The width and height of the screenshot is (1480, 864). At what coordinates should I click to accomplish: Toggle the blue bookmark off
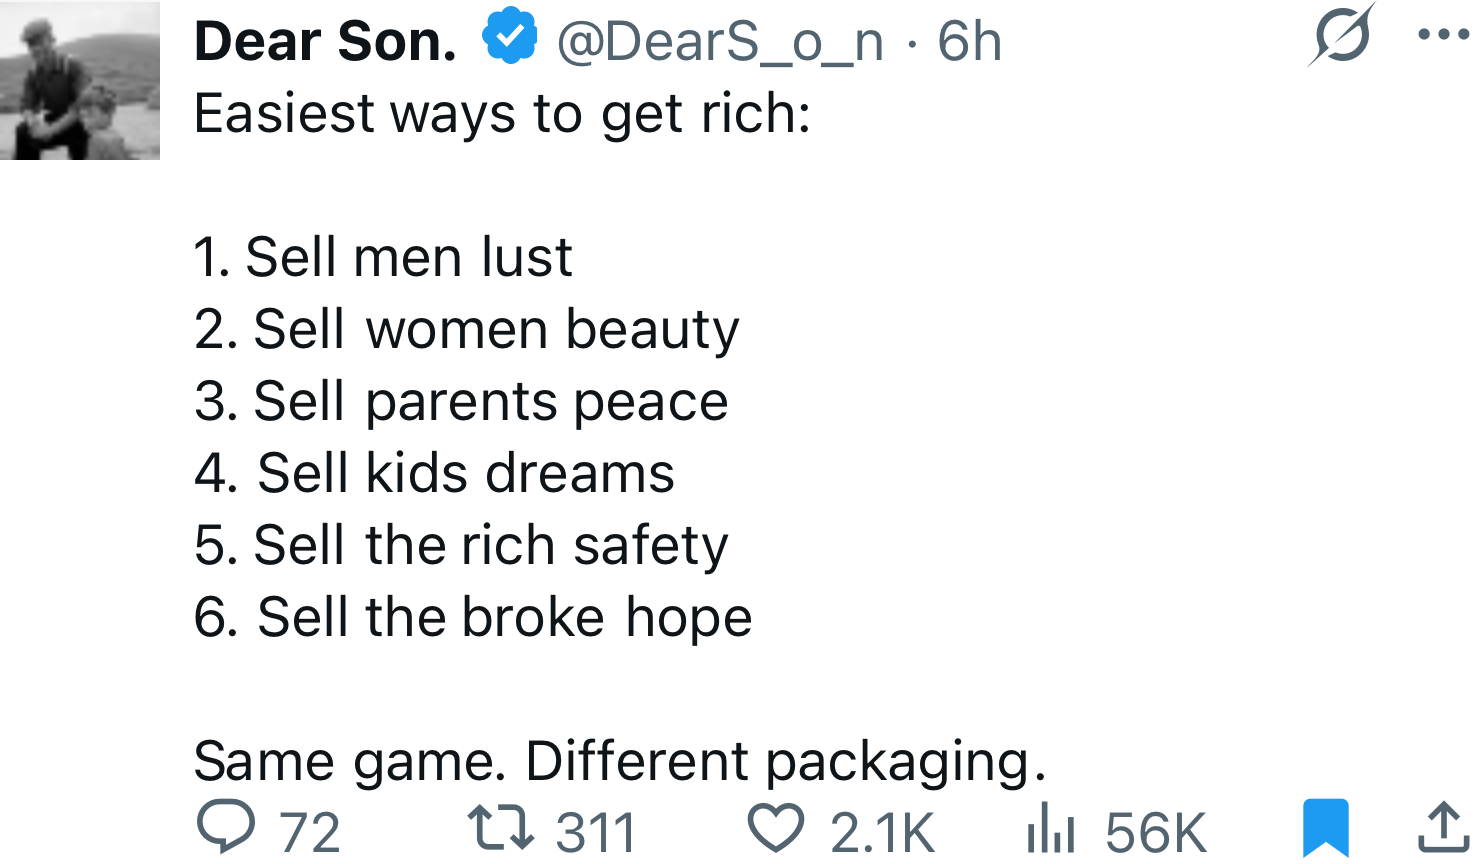coord(1325,828)
